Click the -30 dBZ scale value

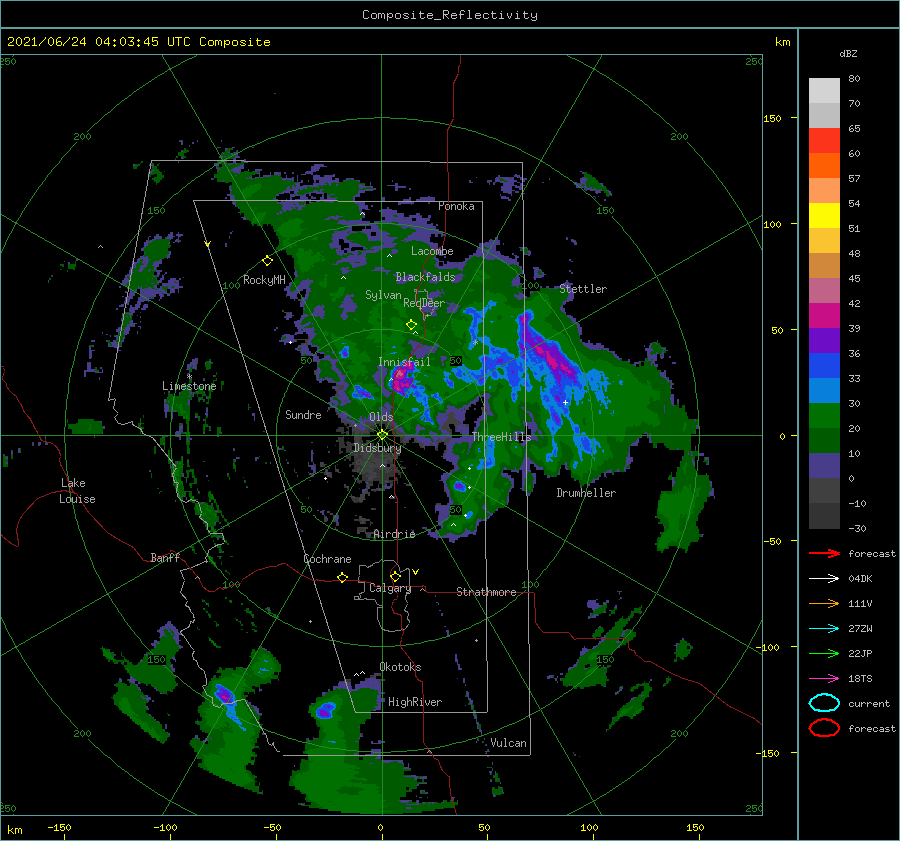click(857, 528)
